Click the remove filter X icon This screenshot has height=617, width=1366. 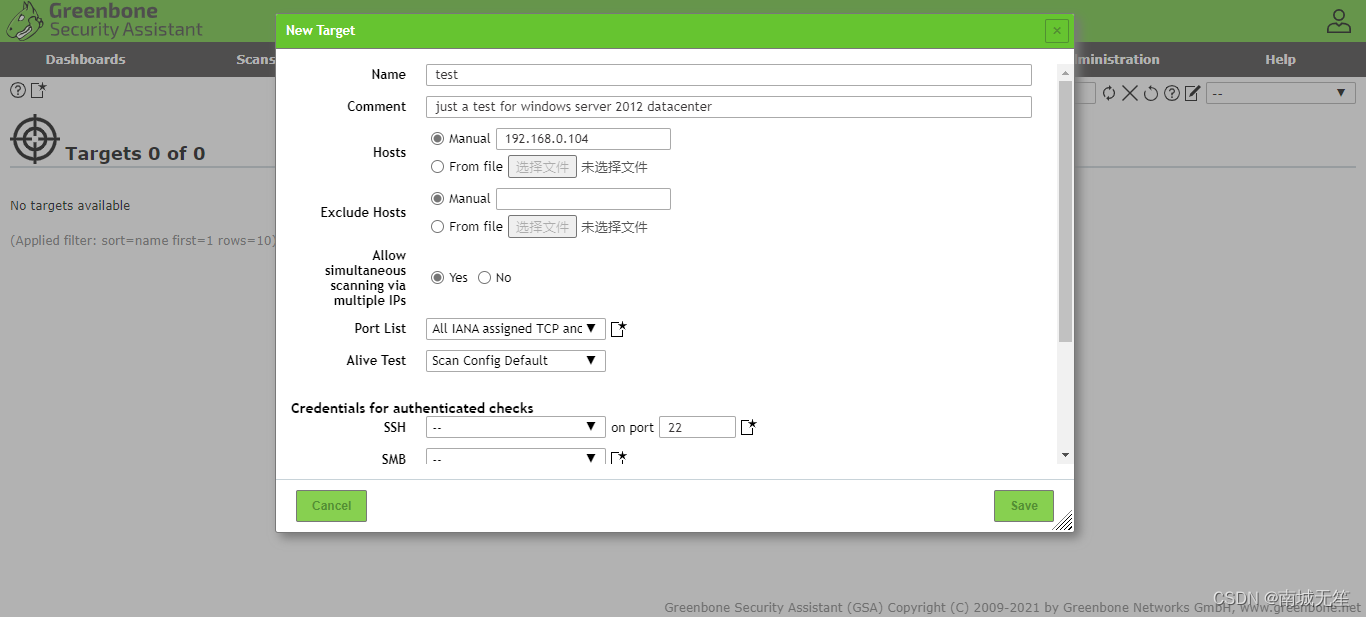[1130, 93]
